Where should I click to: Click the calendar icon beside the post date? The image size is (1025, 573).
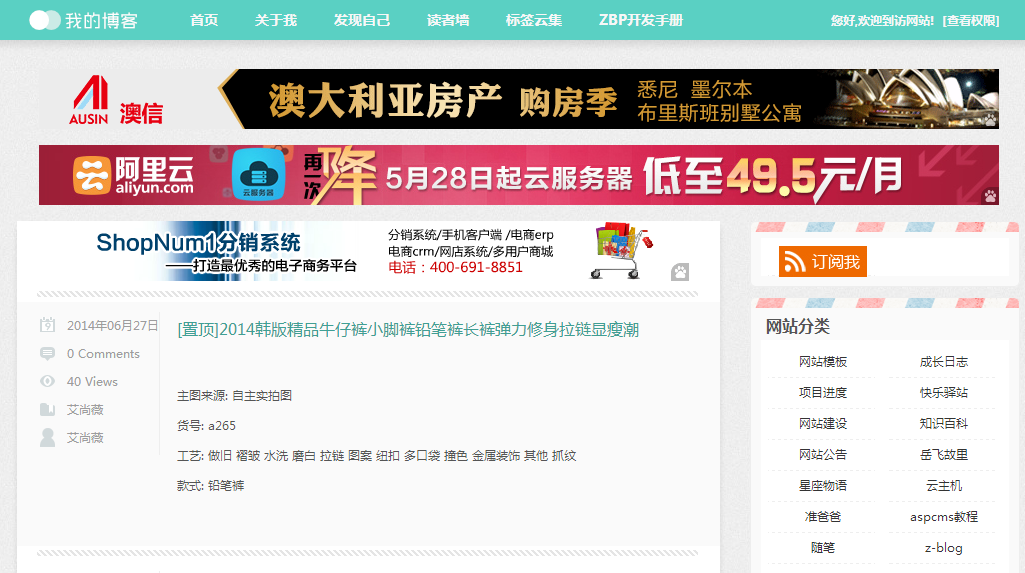coord(47,325)
